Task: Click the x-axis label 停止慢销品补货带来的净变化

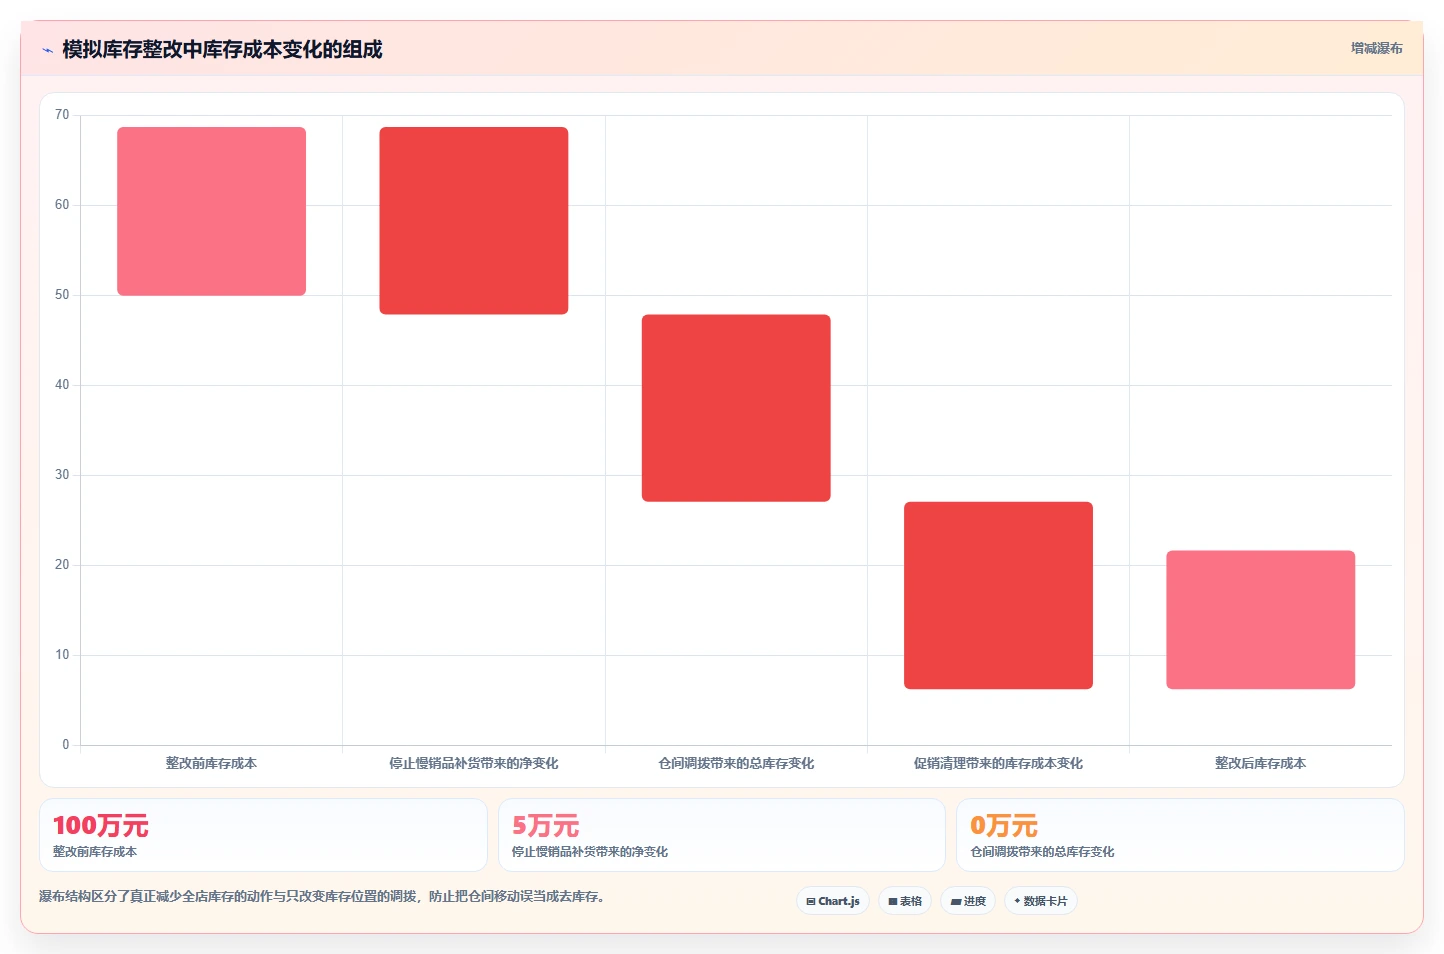Action: [x=474, y=763]
